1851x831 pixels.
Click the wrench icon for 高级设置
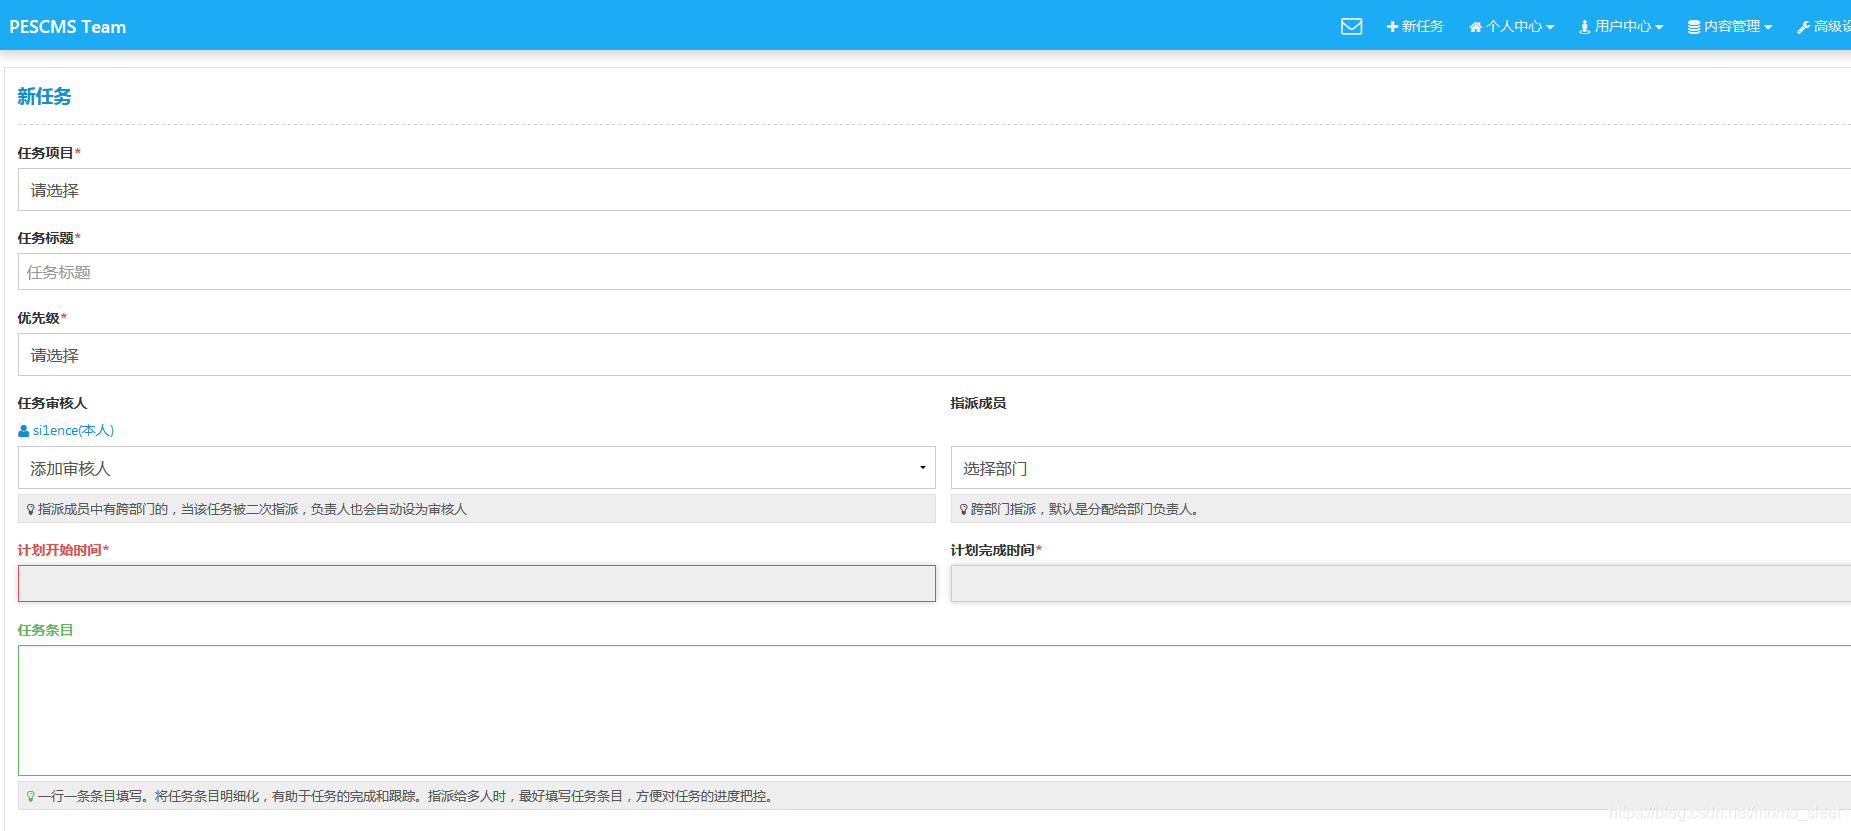[x=1803, y=27]
